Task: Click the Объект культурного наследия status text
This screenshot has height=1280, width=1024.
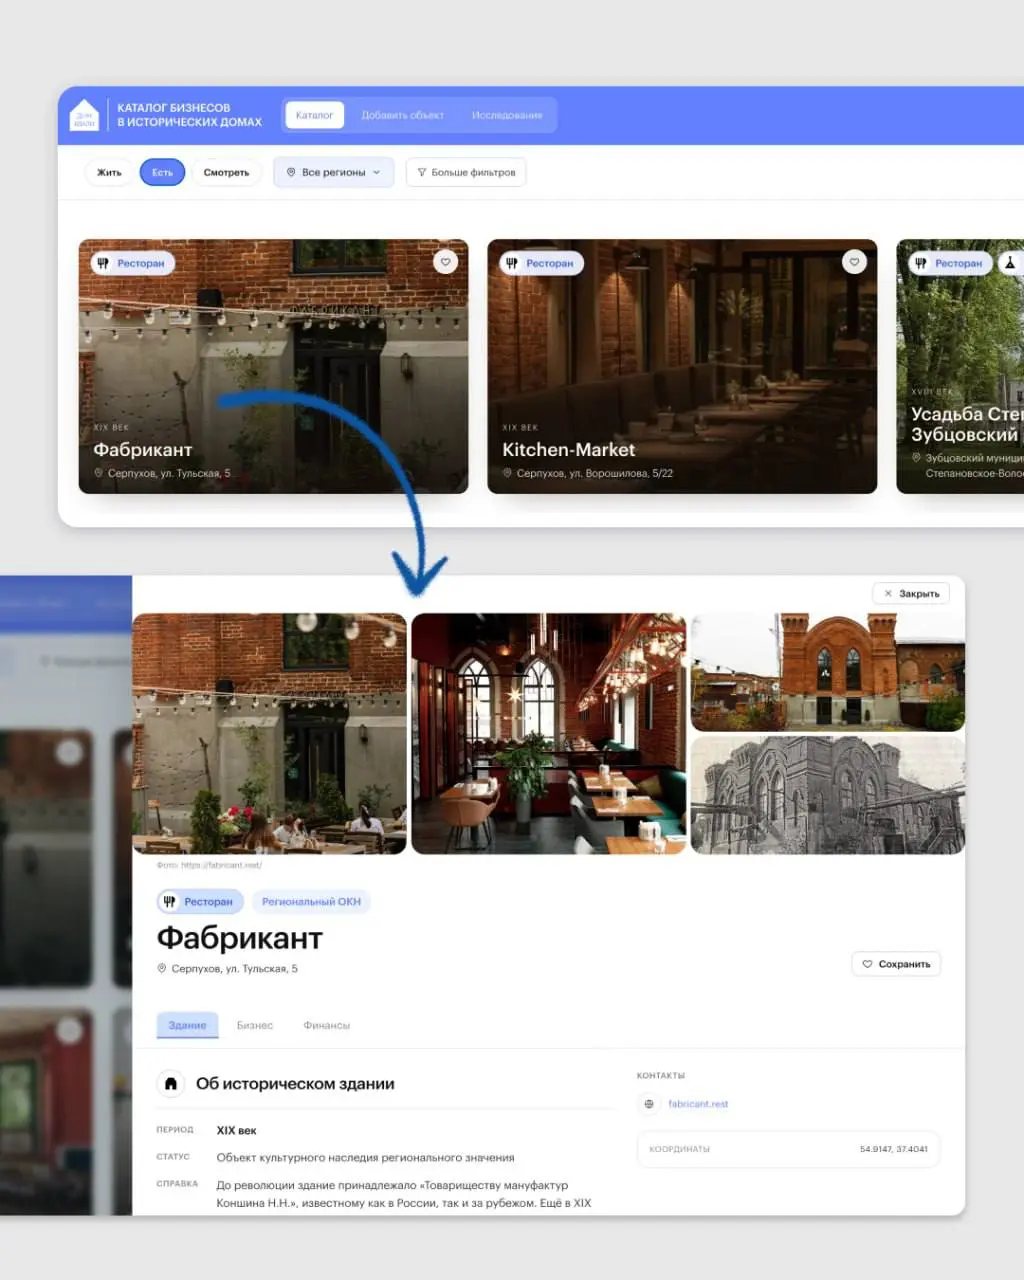Action: pos(365,1157)
